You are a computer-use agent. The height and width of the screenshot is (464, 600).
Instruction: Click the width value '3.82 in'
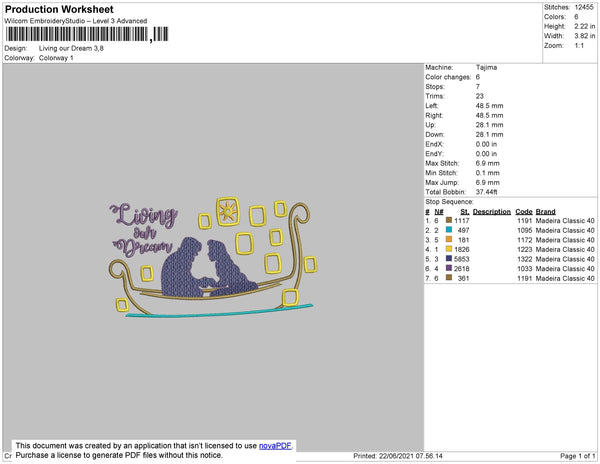click(585, 36)
